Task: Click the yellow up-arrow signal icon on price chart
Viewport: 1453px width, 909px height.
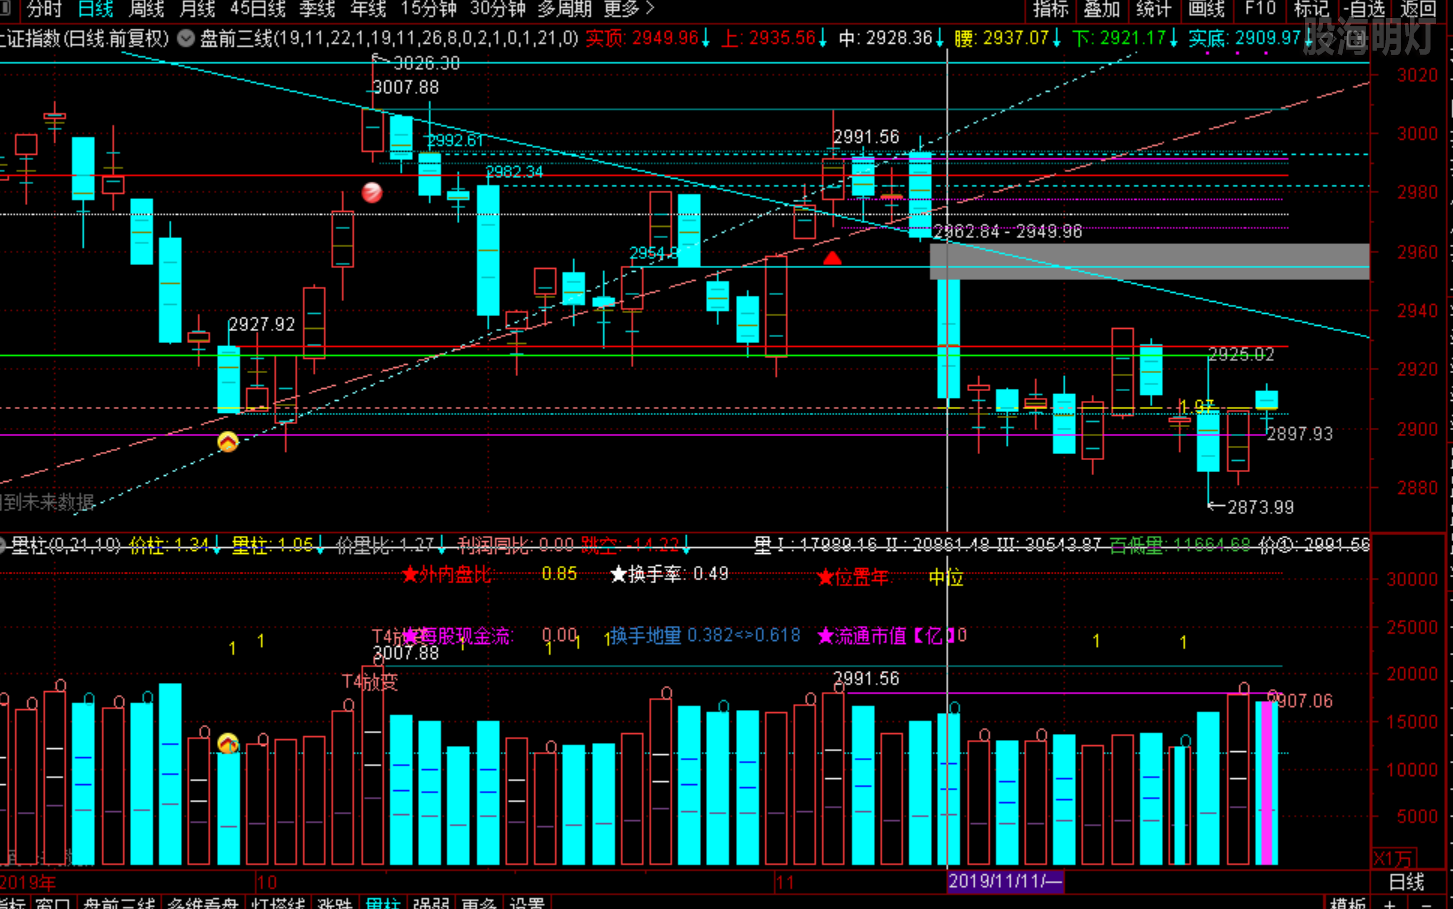Action: (228, 441)
